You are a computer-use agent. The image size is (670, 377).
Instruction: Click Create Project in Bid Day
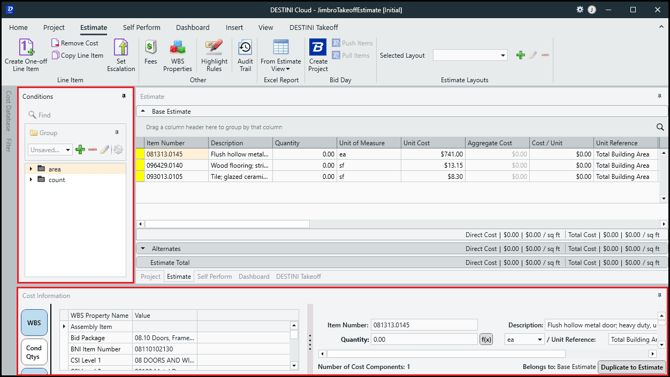click(x=318, y=55)
